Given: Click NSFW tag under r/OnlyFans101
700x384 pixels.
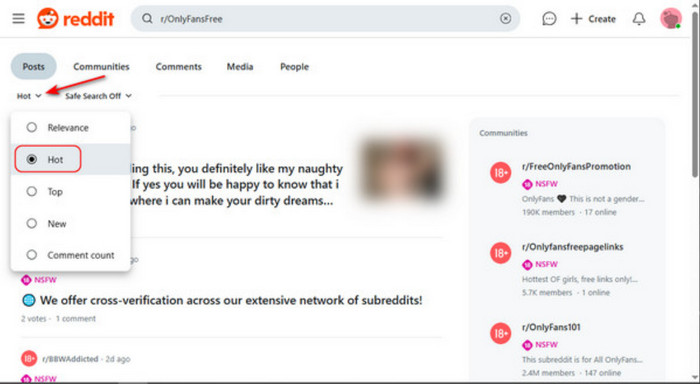Looking at the screenshot, I should click(540, 345).
